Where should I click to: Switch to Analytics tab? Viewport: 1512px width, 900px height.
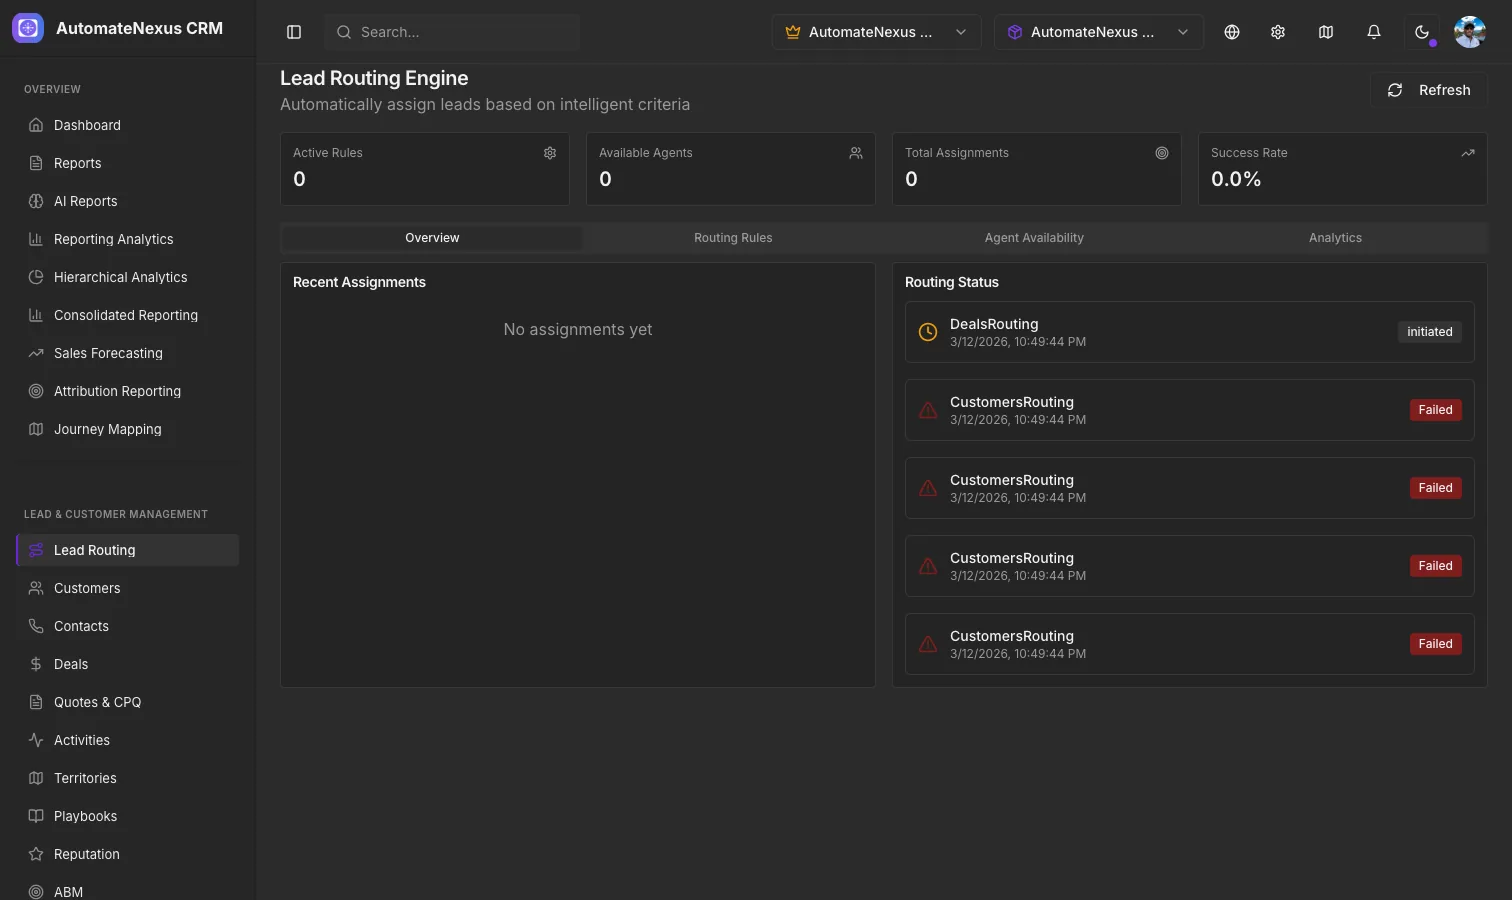point(1335,238)
